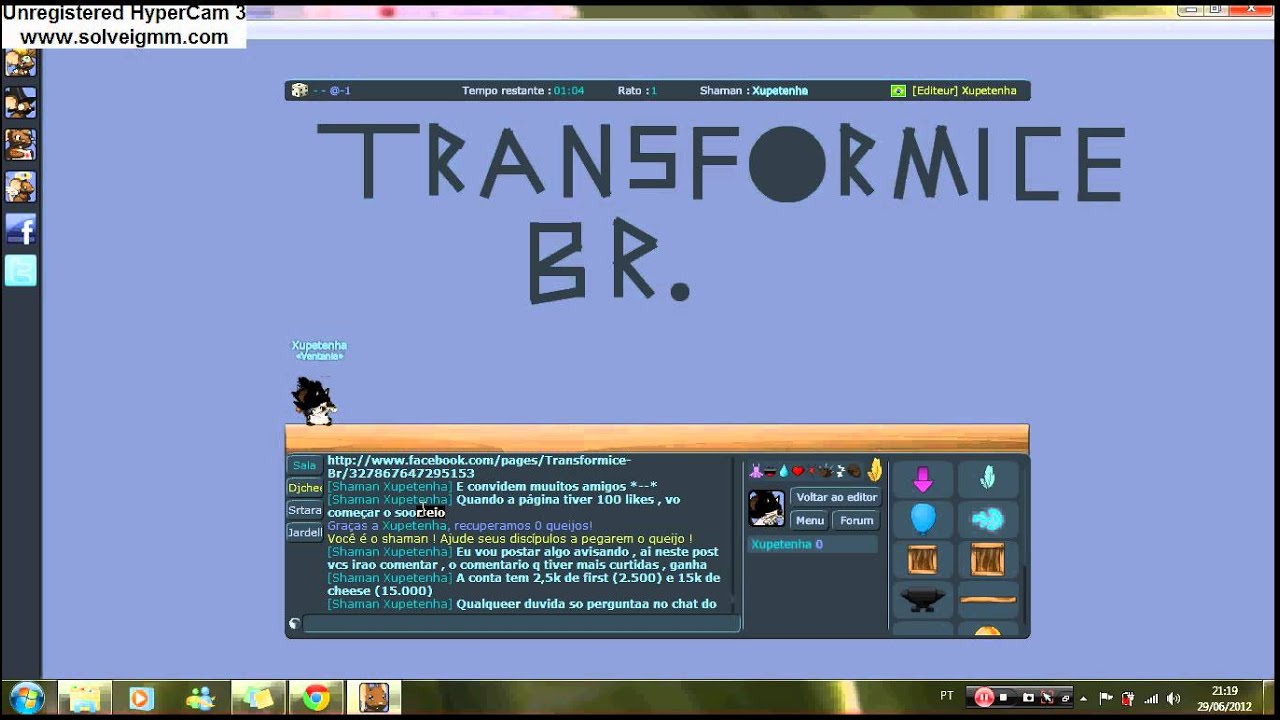The image size is (1280, 720).
Task: Click the mouse head icon in top bar
Action: pos(299,90)
